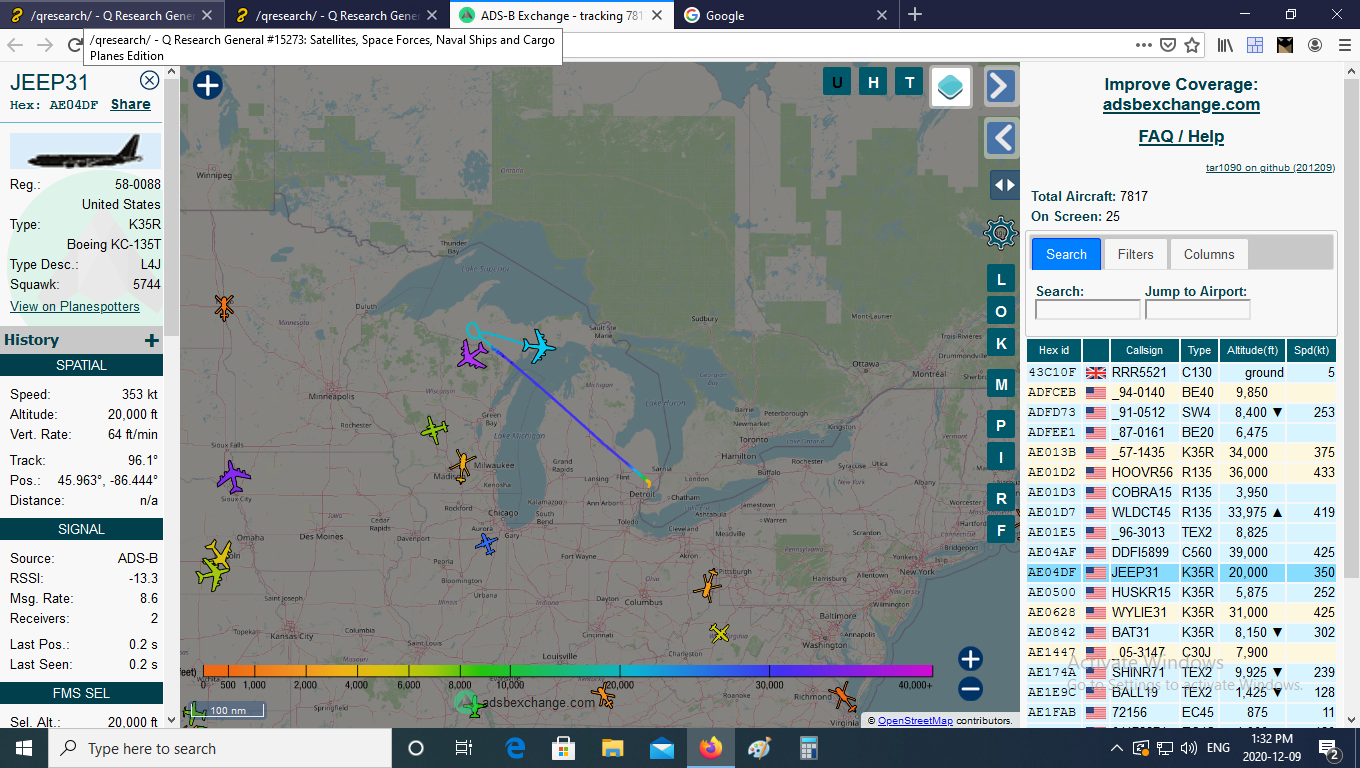This screenshot has width=1360, height=768.
Task: Click the altitude color scale bar
Action: coord(567,671)
